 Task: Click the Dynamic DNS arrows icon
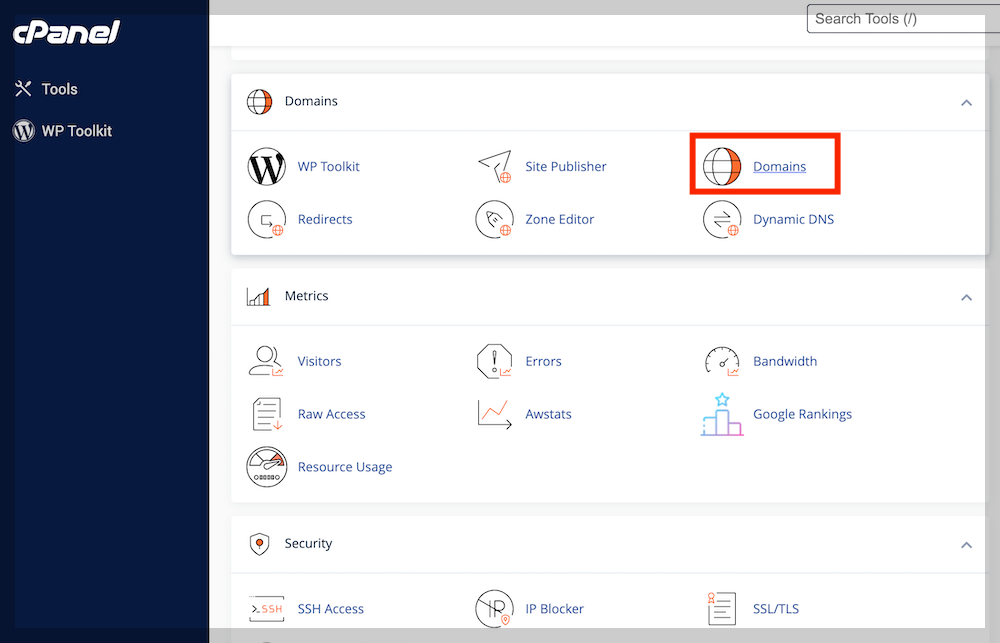(722, 219)
